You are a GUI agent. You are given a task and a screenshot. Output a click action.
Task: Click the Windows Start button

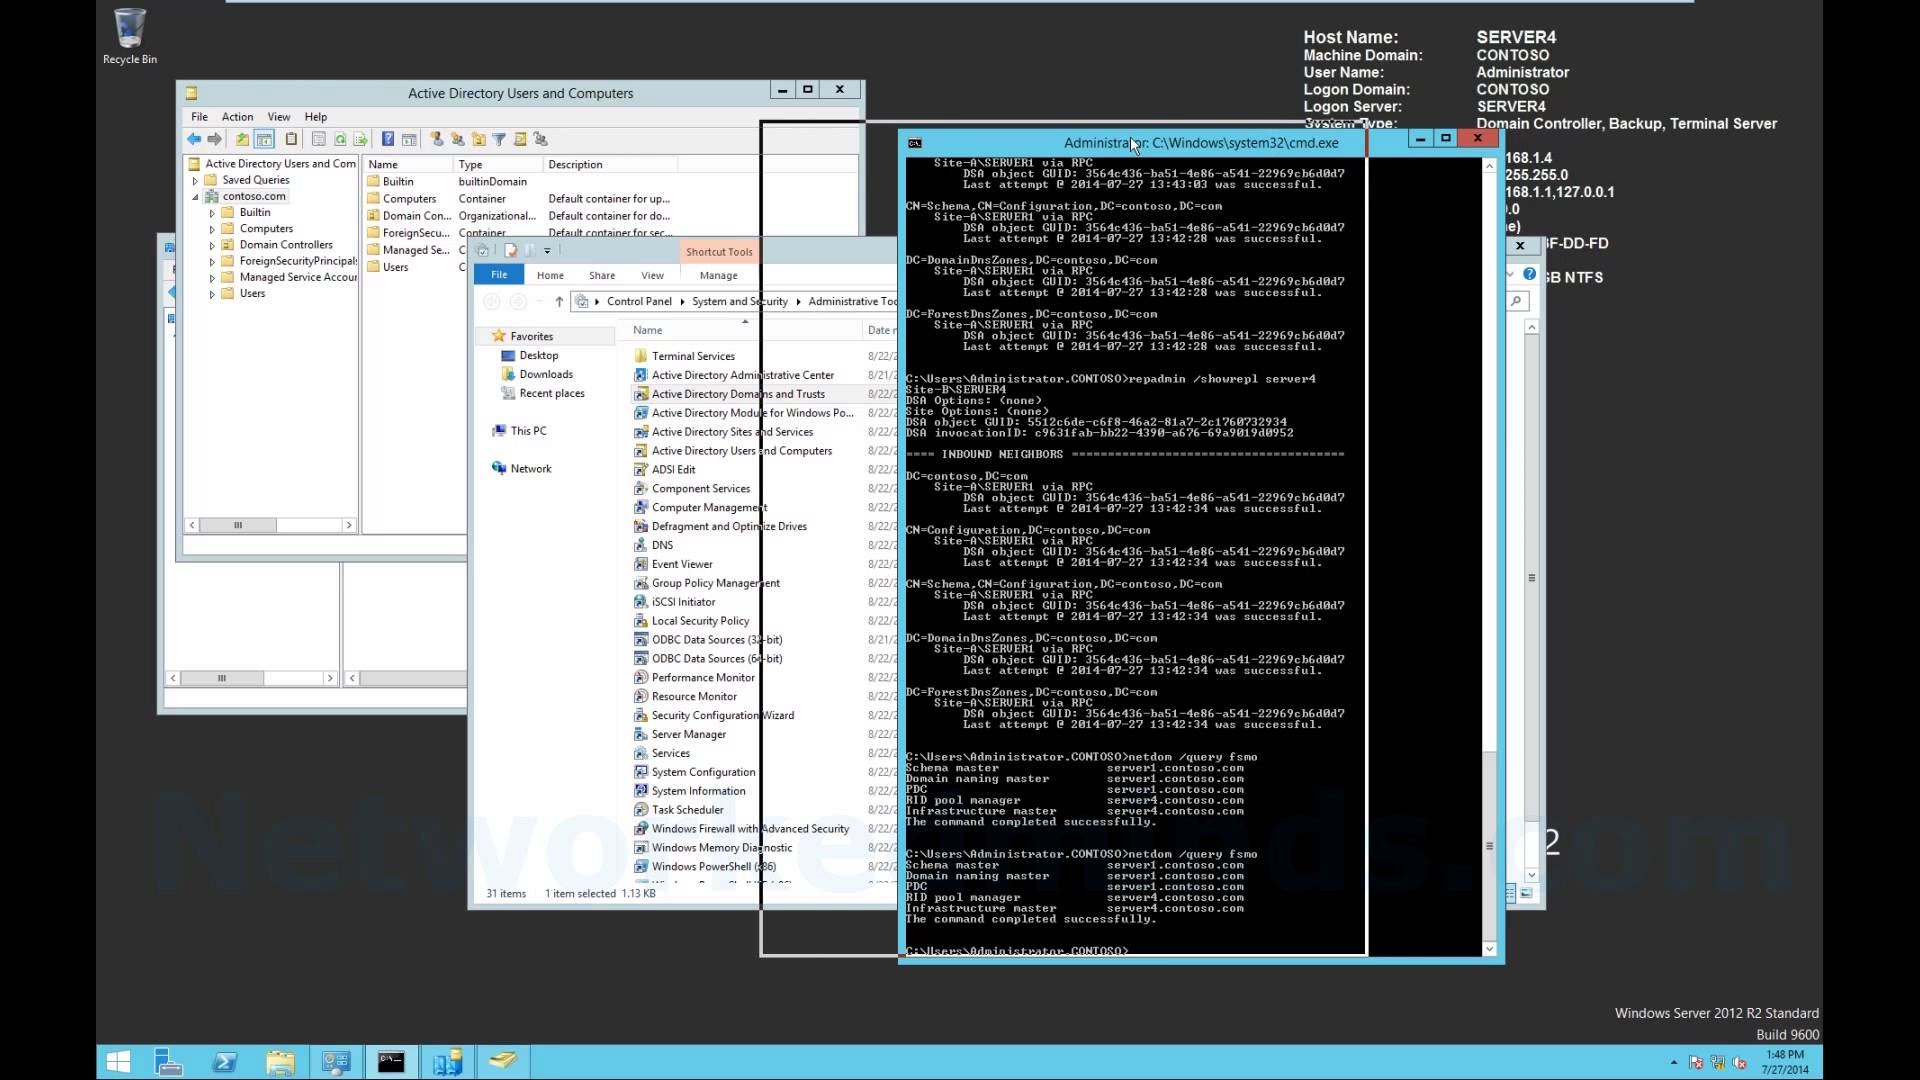tap(118, 1062)
